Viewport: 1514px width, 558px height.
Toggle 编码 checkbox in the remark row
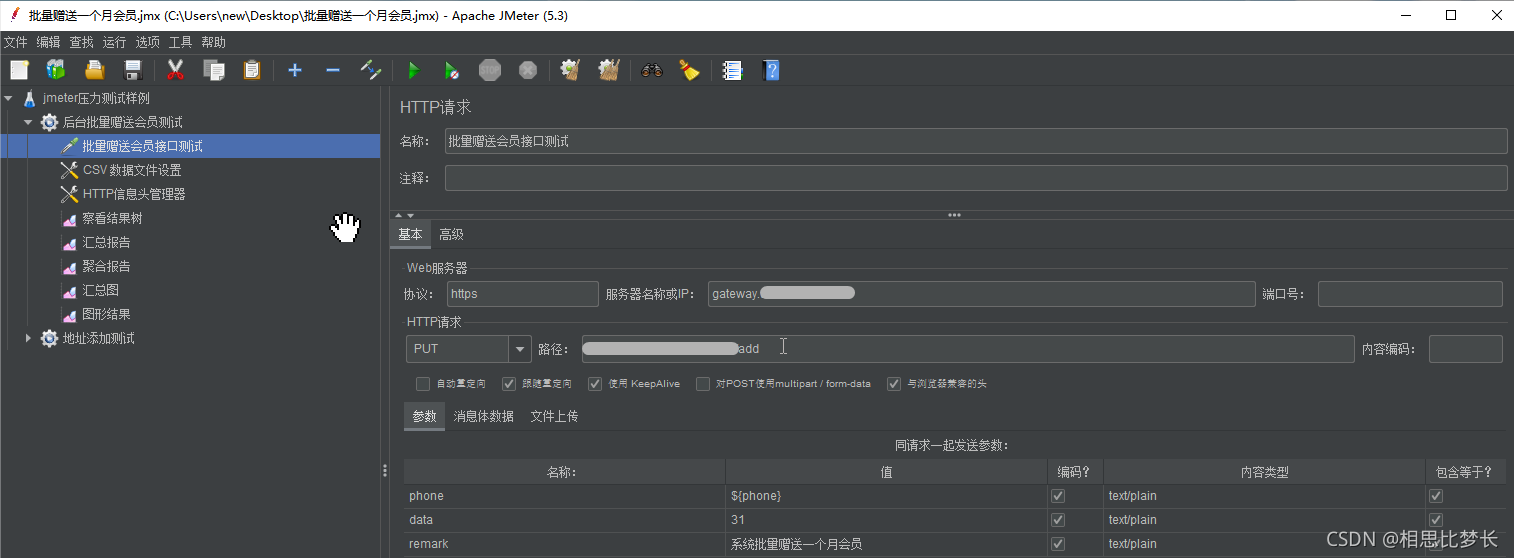coord(1058,544)
